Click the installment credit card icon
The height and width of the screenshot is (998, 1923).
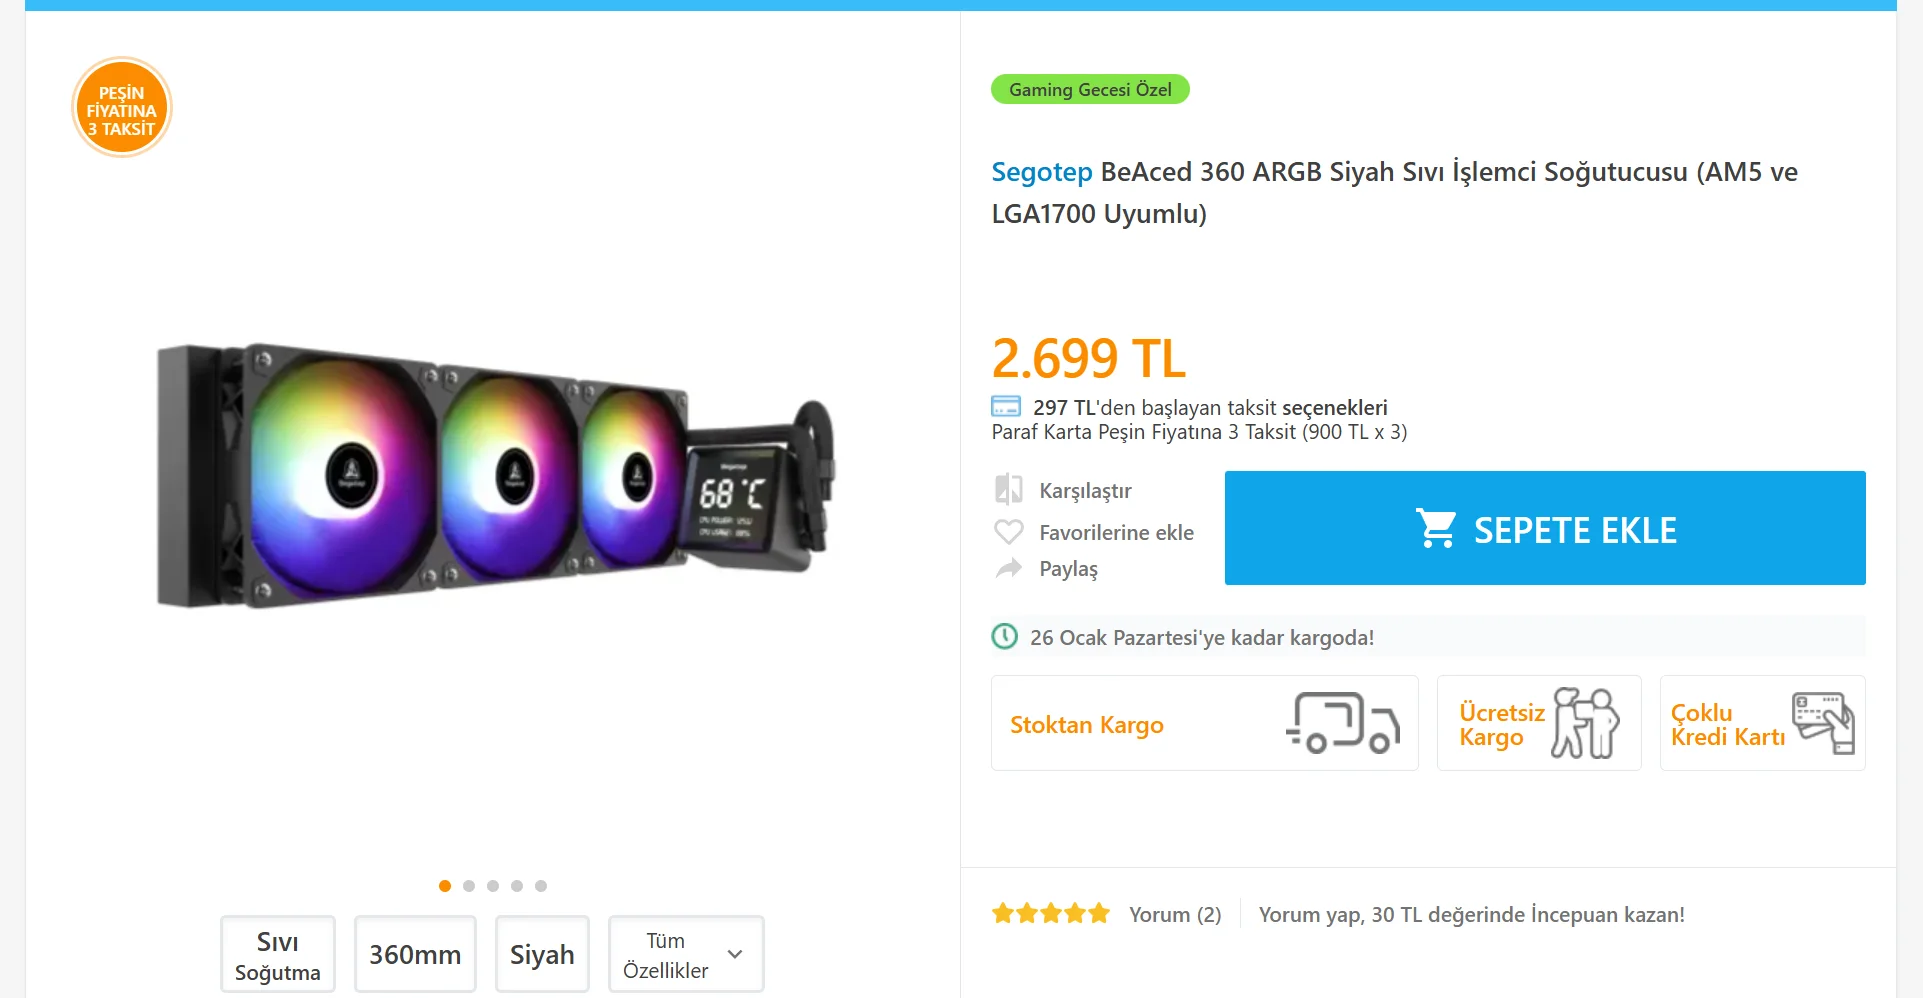[x=1005, y=407]
